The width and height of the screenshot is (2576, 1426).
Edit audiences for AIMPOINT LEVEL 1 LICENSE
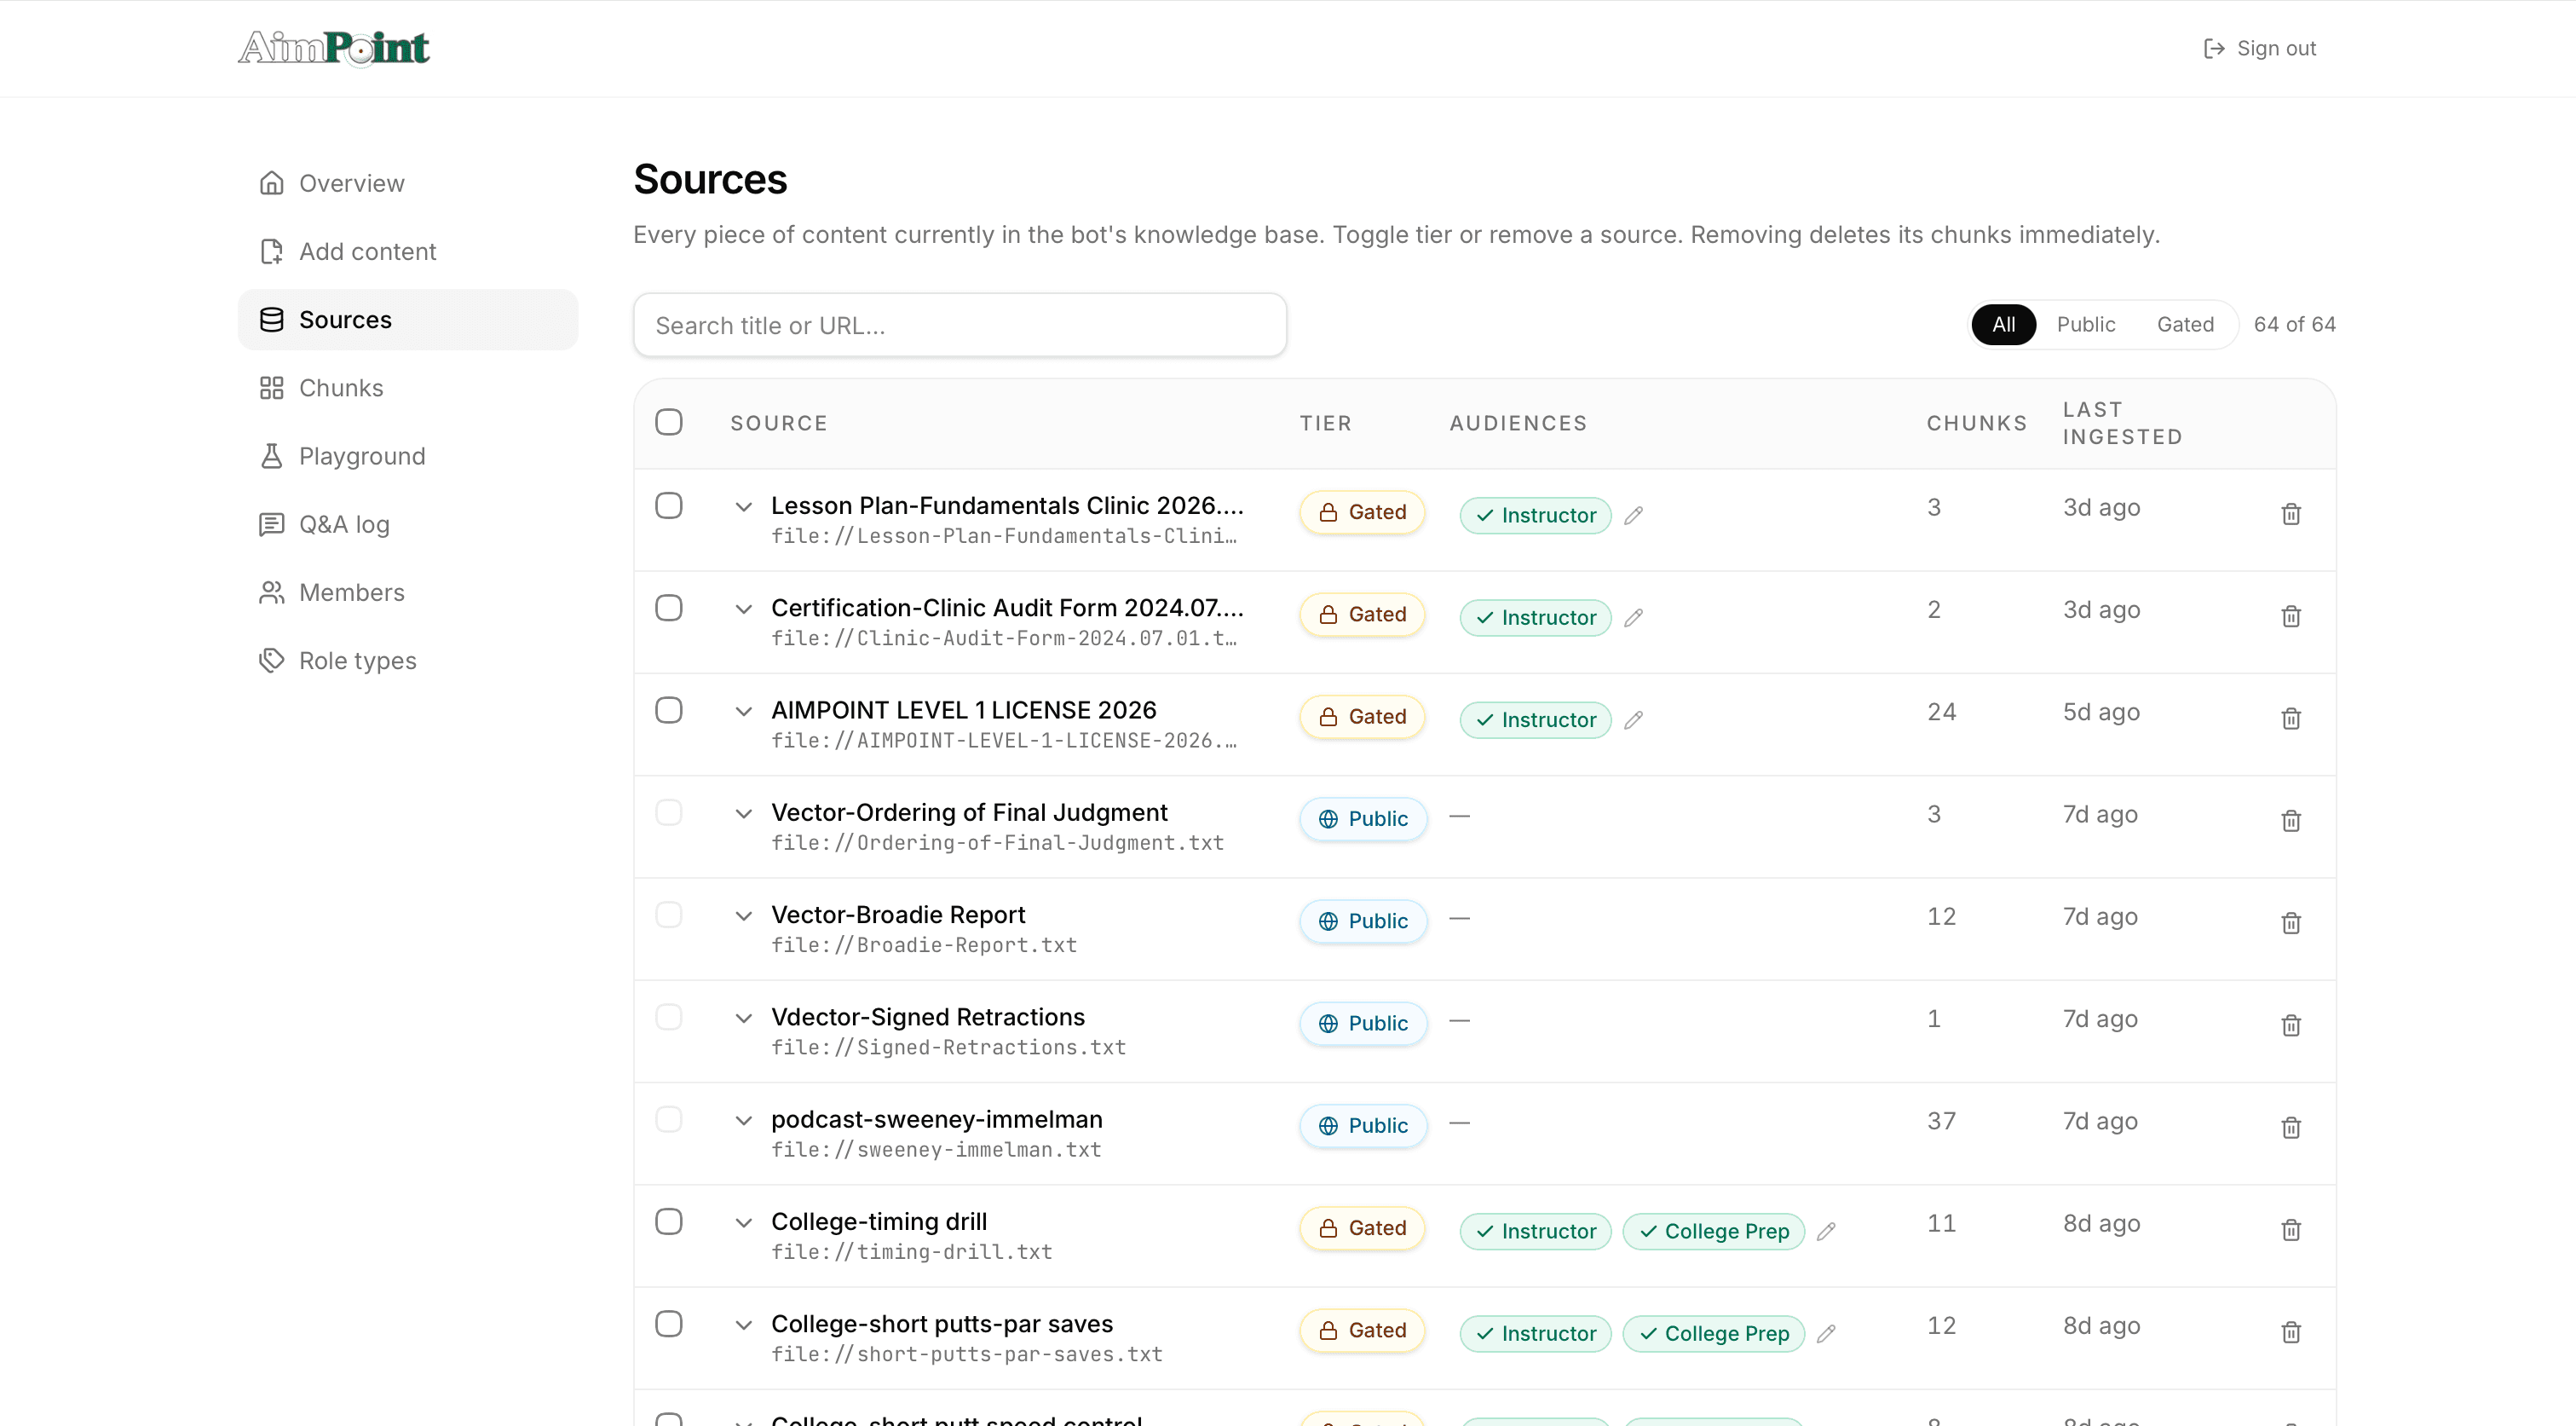click(x=1634, y=720)
